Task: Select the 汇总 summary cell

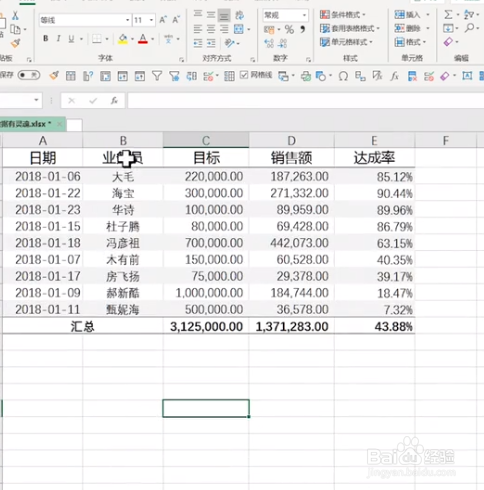Action: point(83,326)
